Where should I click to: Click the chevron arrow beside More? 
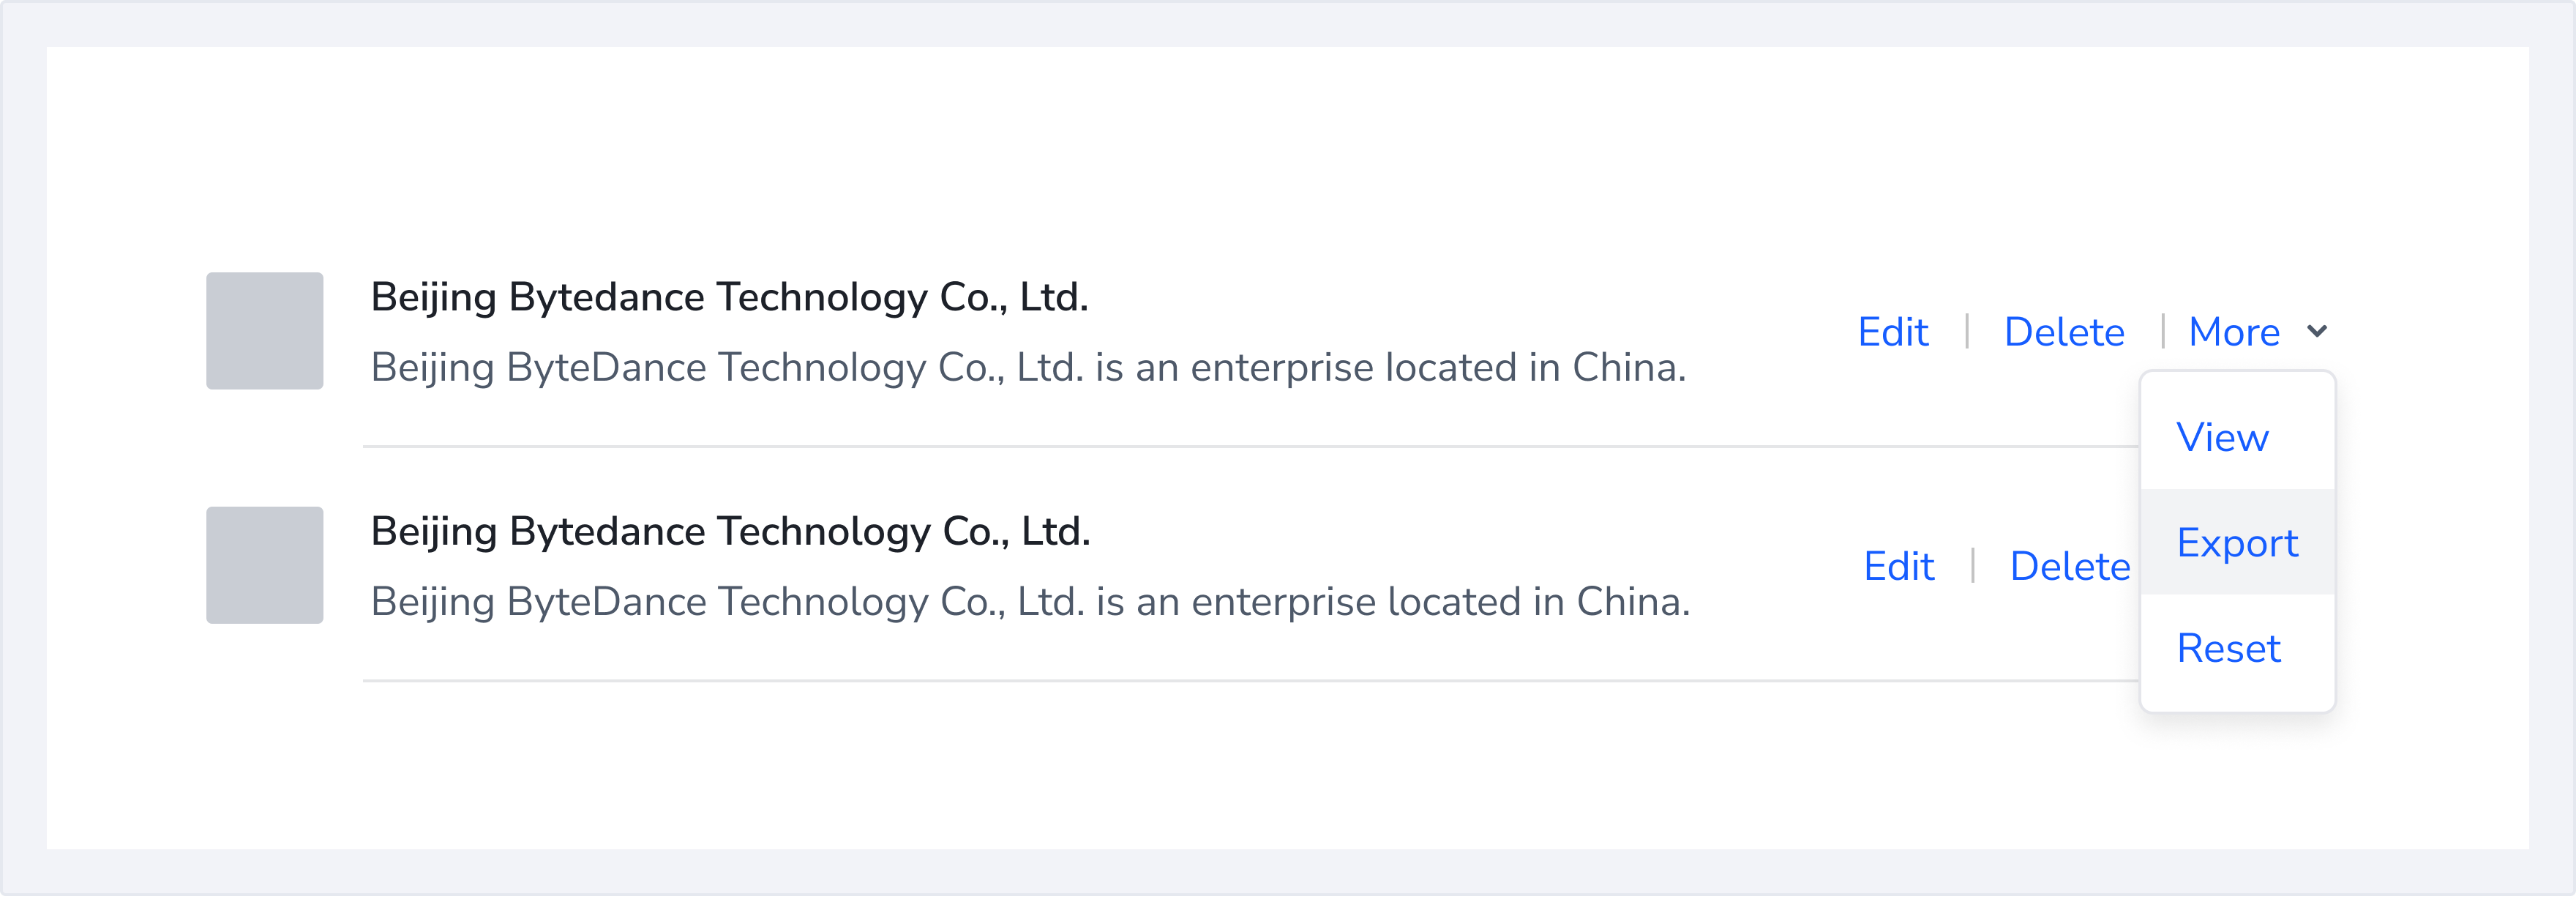[x=2317, y=332]
